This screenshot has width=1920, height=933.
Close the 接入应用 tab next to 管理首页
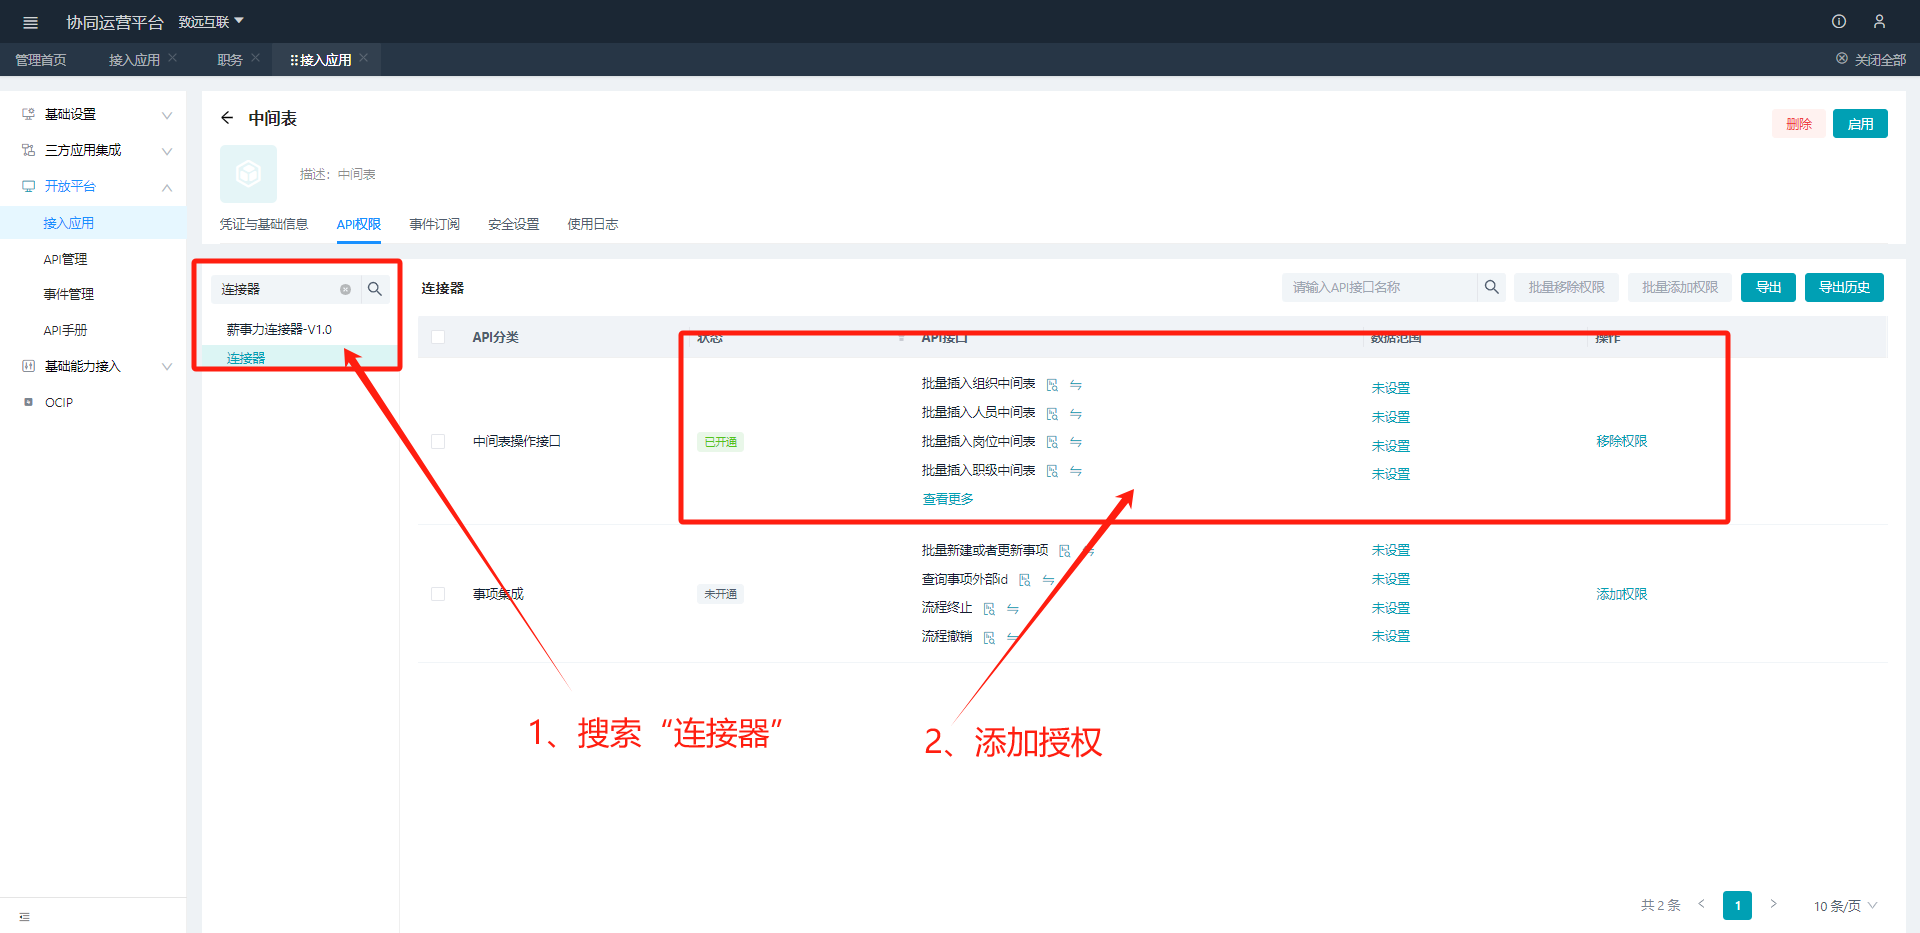pos(173,58)
